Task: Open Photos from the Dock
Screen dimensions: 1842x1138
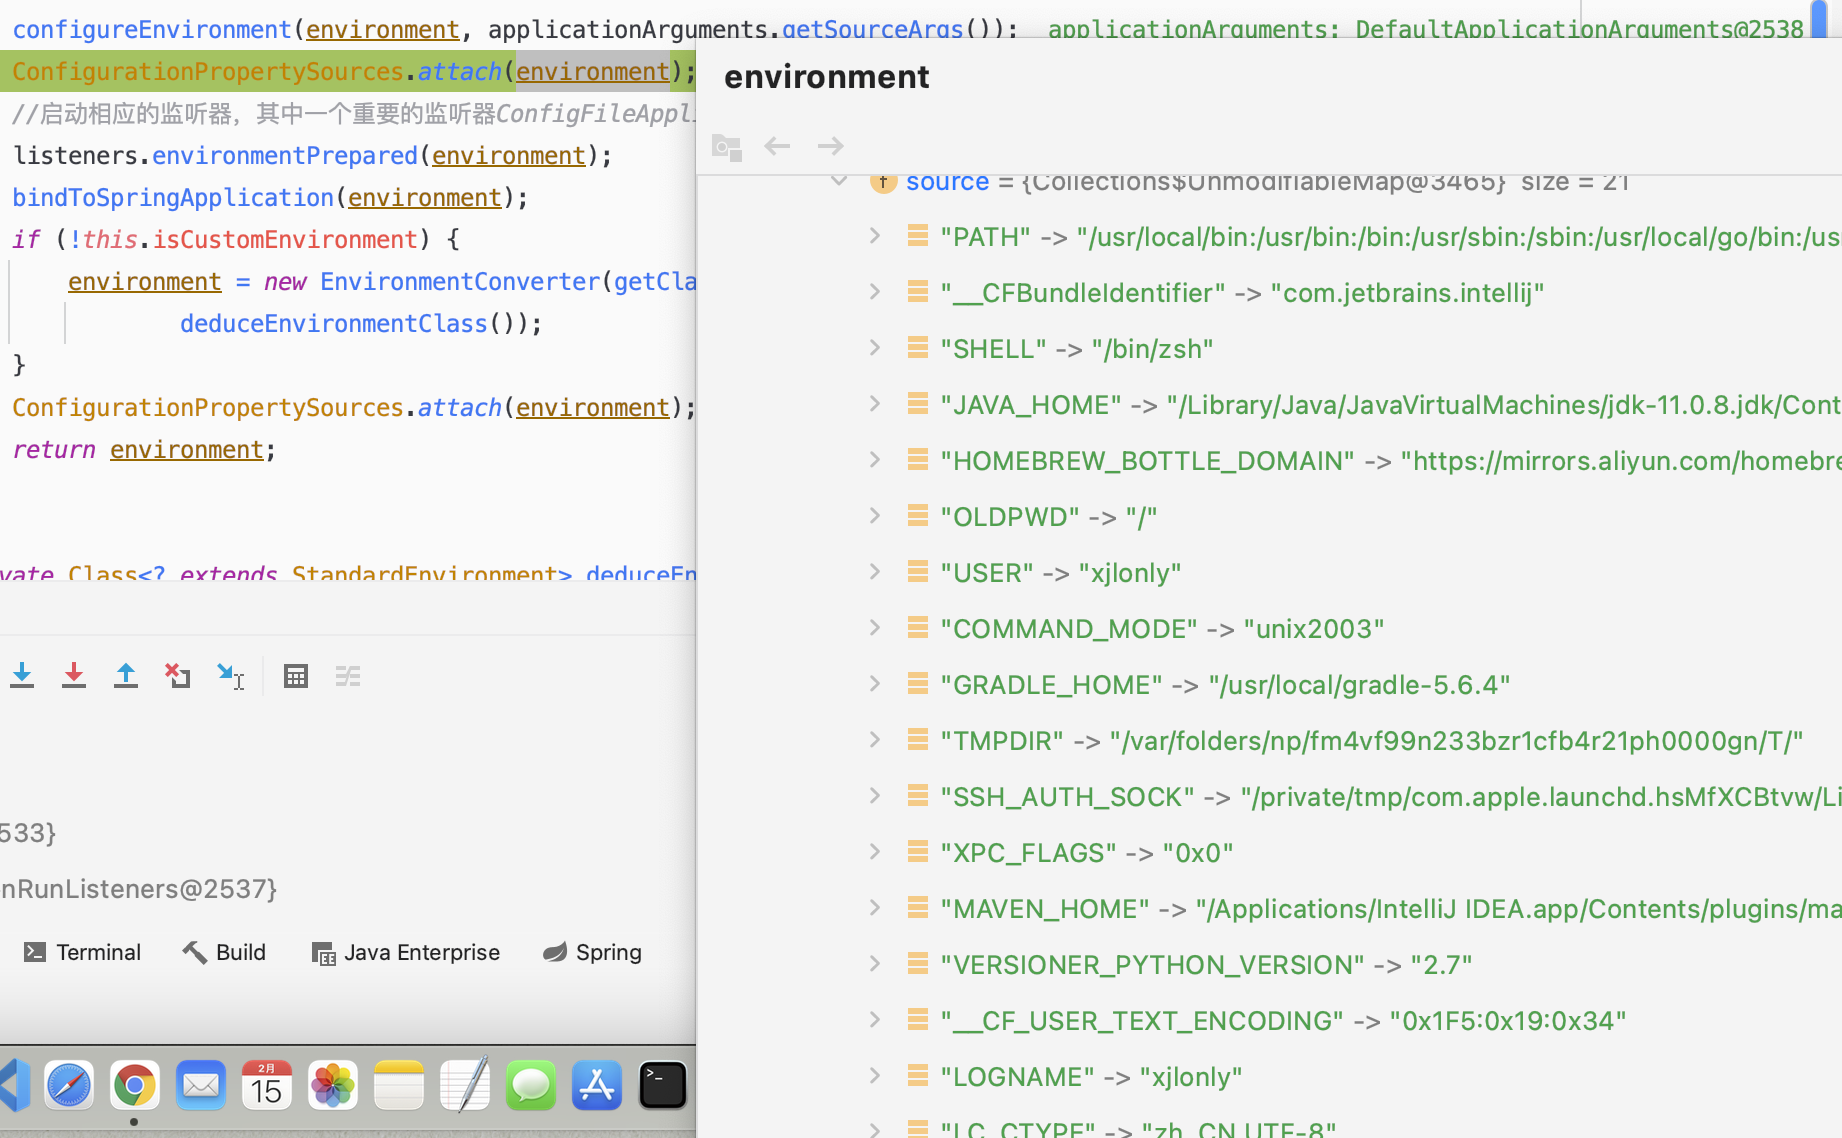Action: point(333,1085)
